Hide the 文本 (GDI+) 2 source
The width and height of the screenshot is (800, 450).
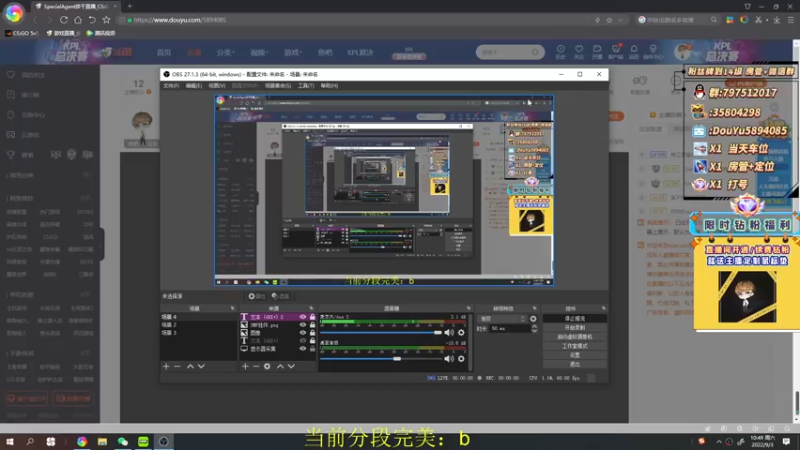point(303,317)
